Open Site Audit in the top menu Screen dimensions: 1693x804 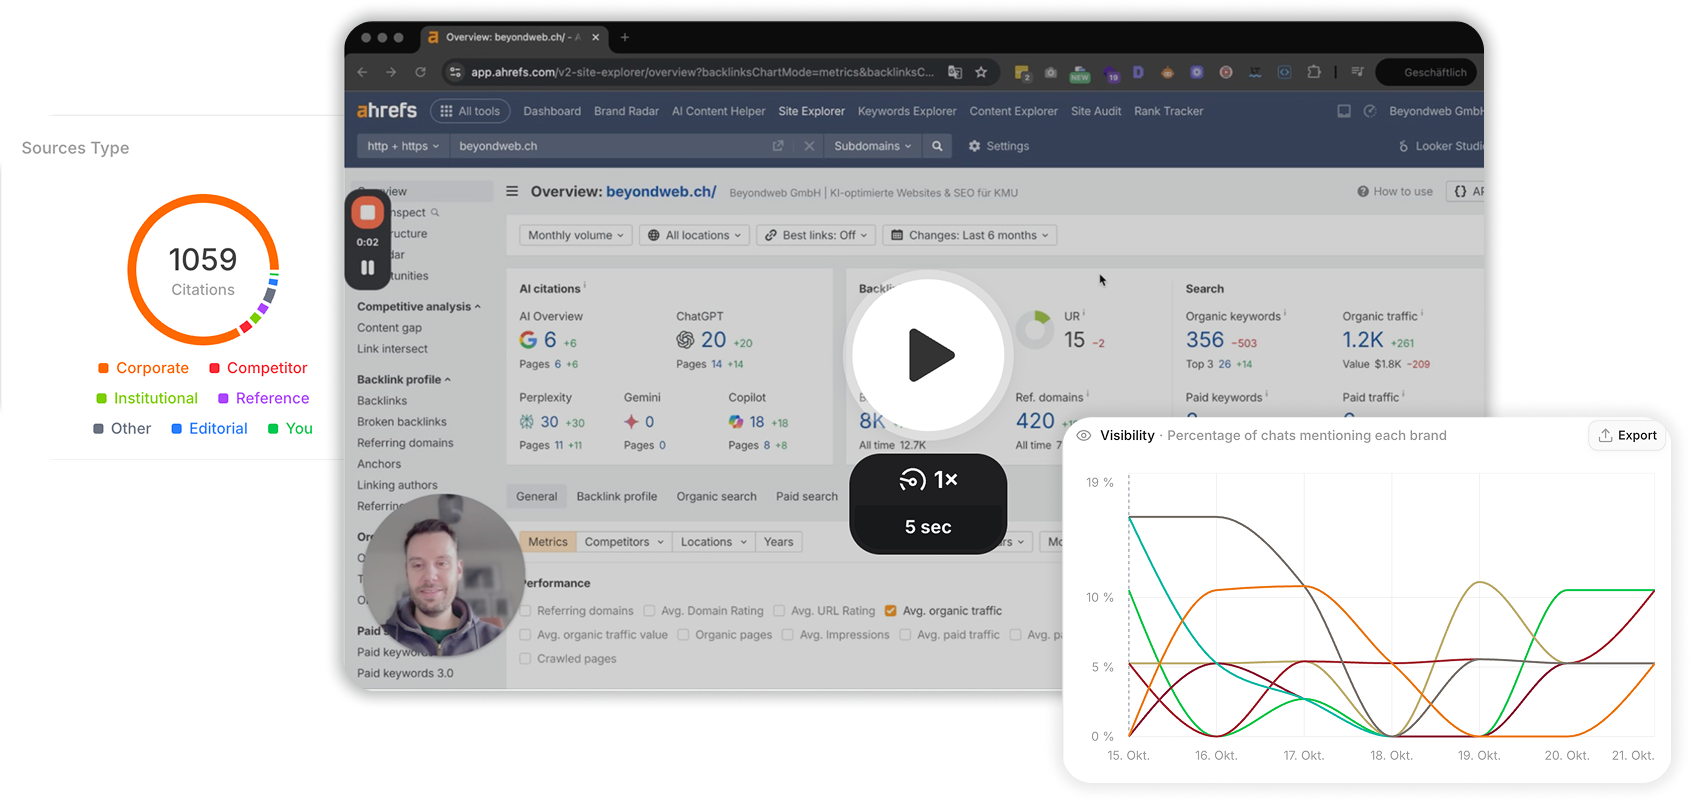pyautogui.click(x=1096, y=111)
